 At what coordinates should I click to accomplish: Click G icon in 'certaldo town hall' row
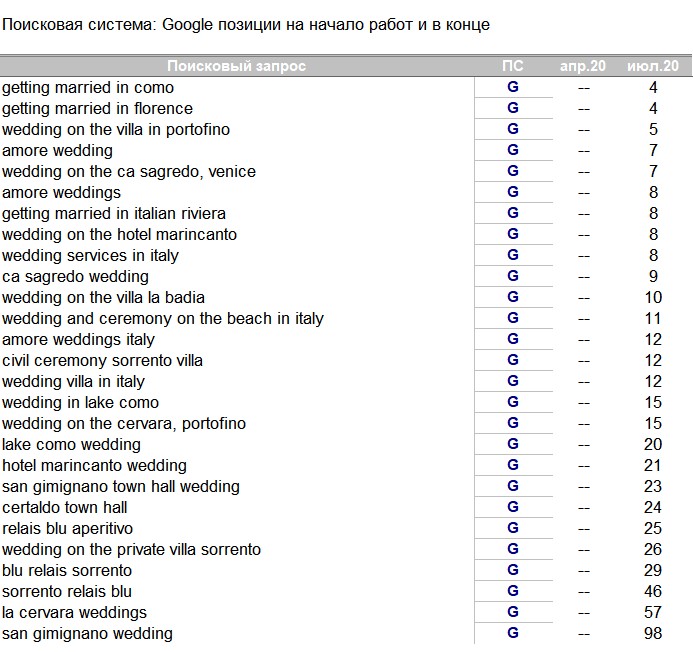coord(513,507)
